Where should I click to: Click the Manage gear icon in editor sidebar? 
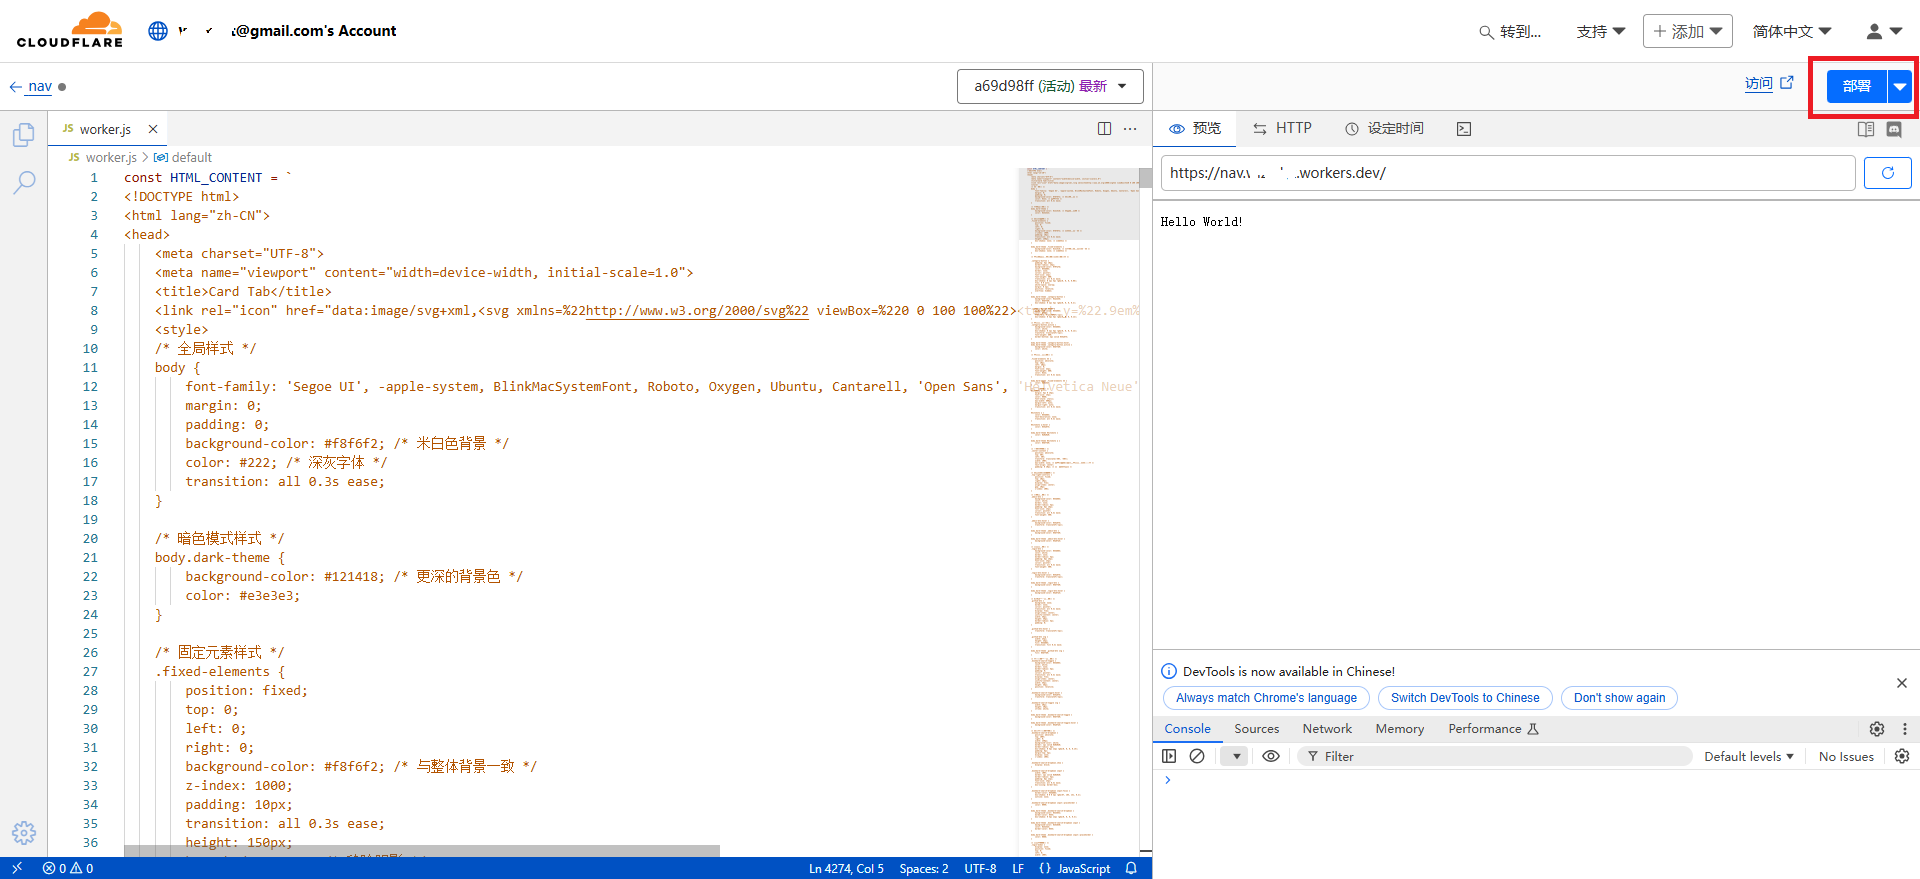[24, 832]
